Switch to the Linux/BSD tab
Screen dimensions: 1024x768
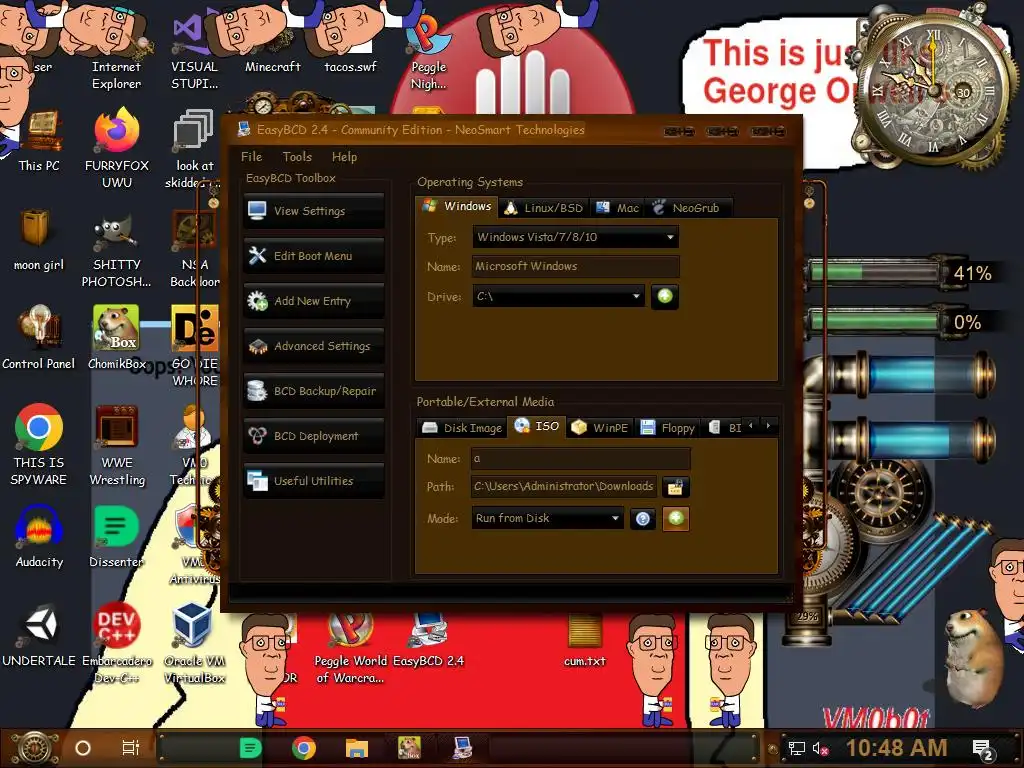click(x=544, y=208)
